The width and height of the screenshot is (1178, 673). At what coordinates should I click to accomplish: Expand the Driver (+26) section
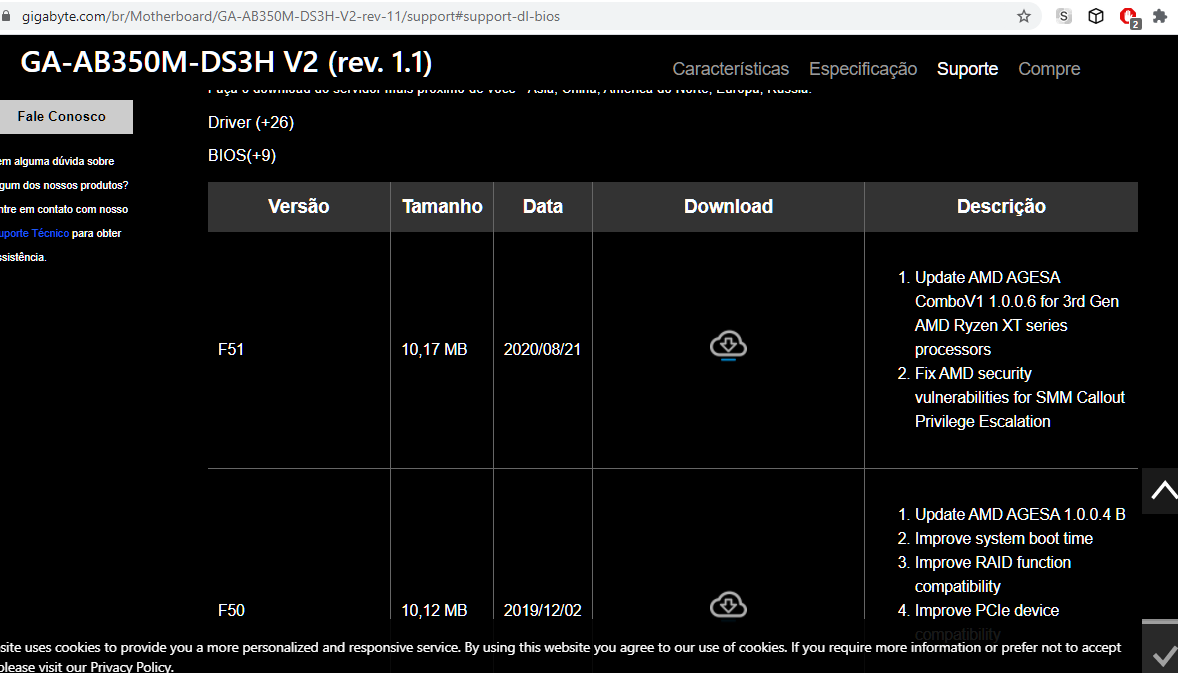tap(251, 122)
